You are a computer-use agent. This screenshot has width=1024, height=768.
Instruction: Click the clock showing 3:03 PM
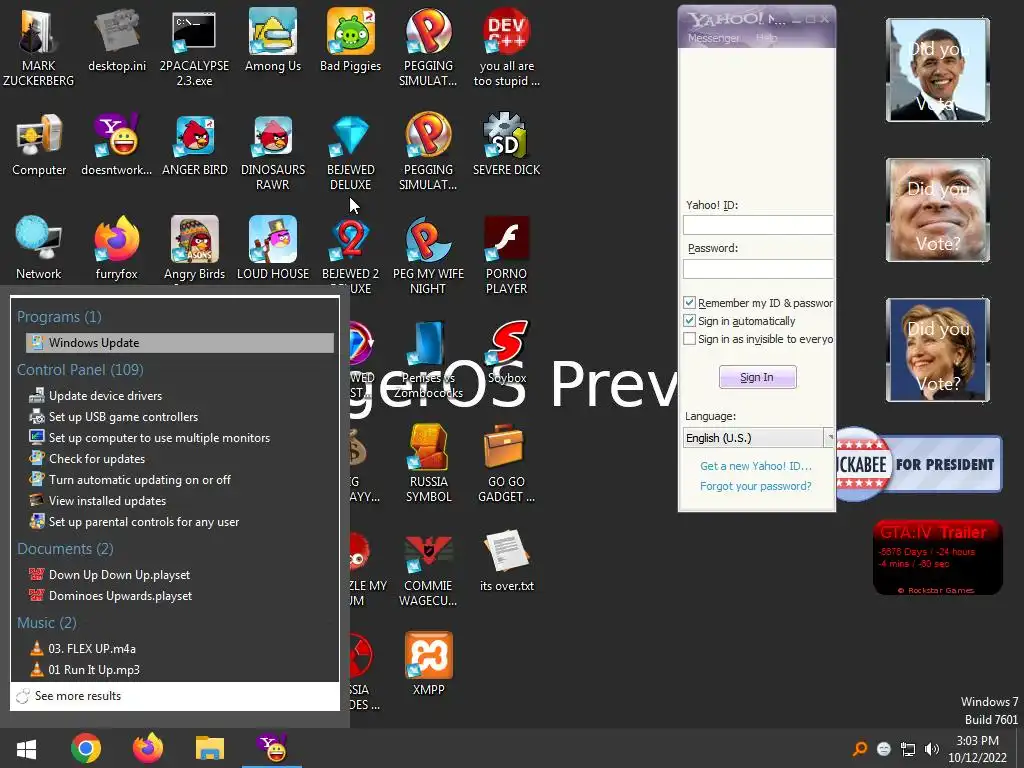977,741
